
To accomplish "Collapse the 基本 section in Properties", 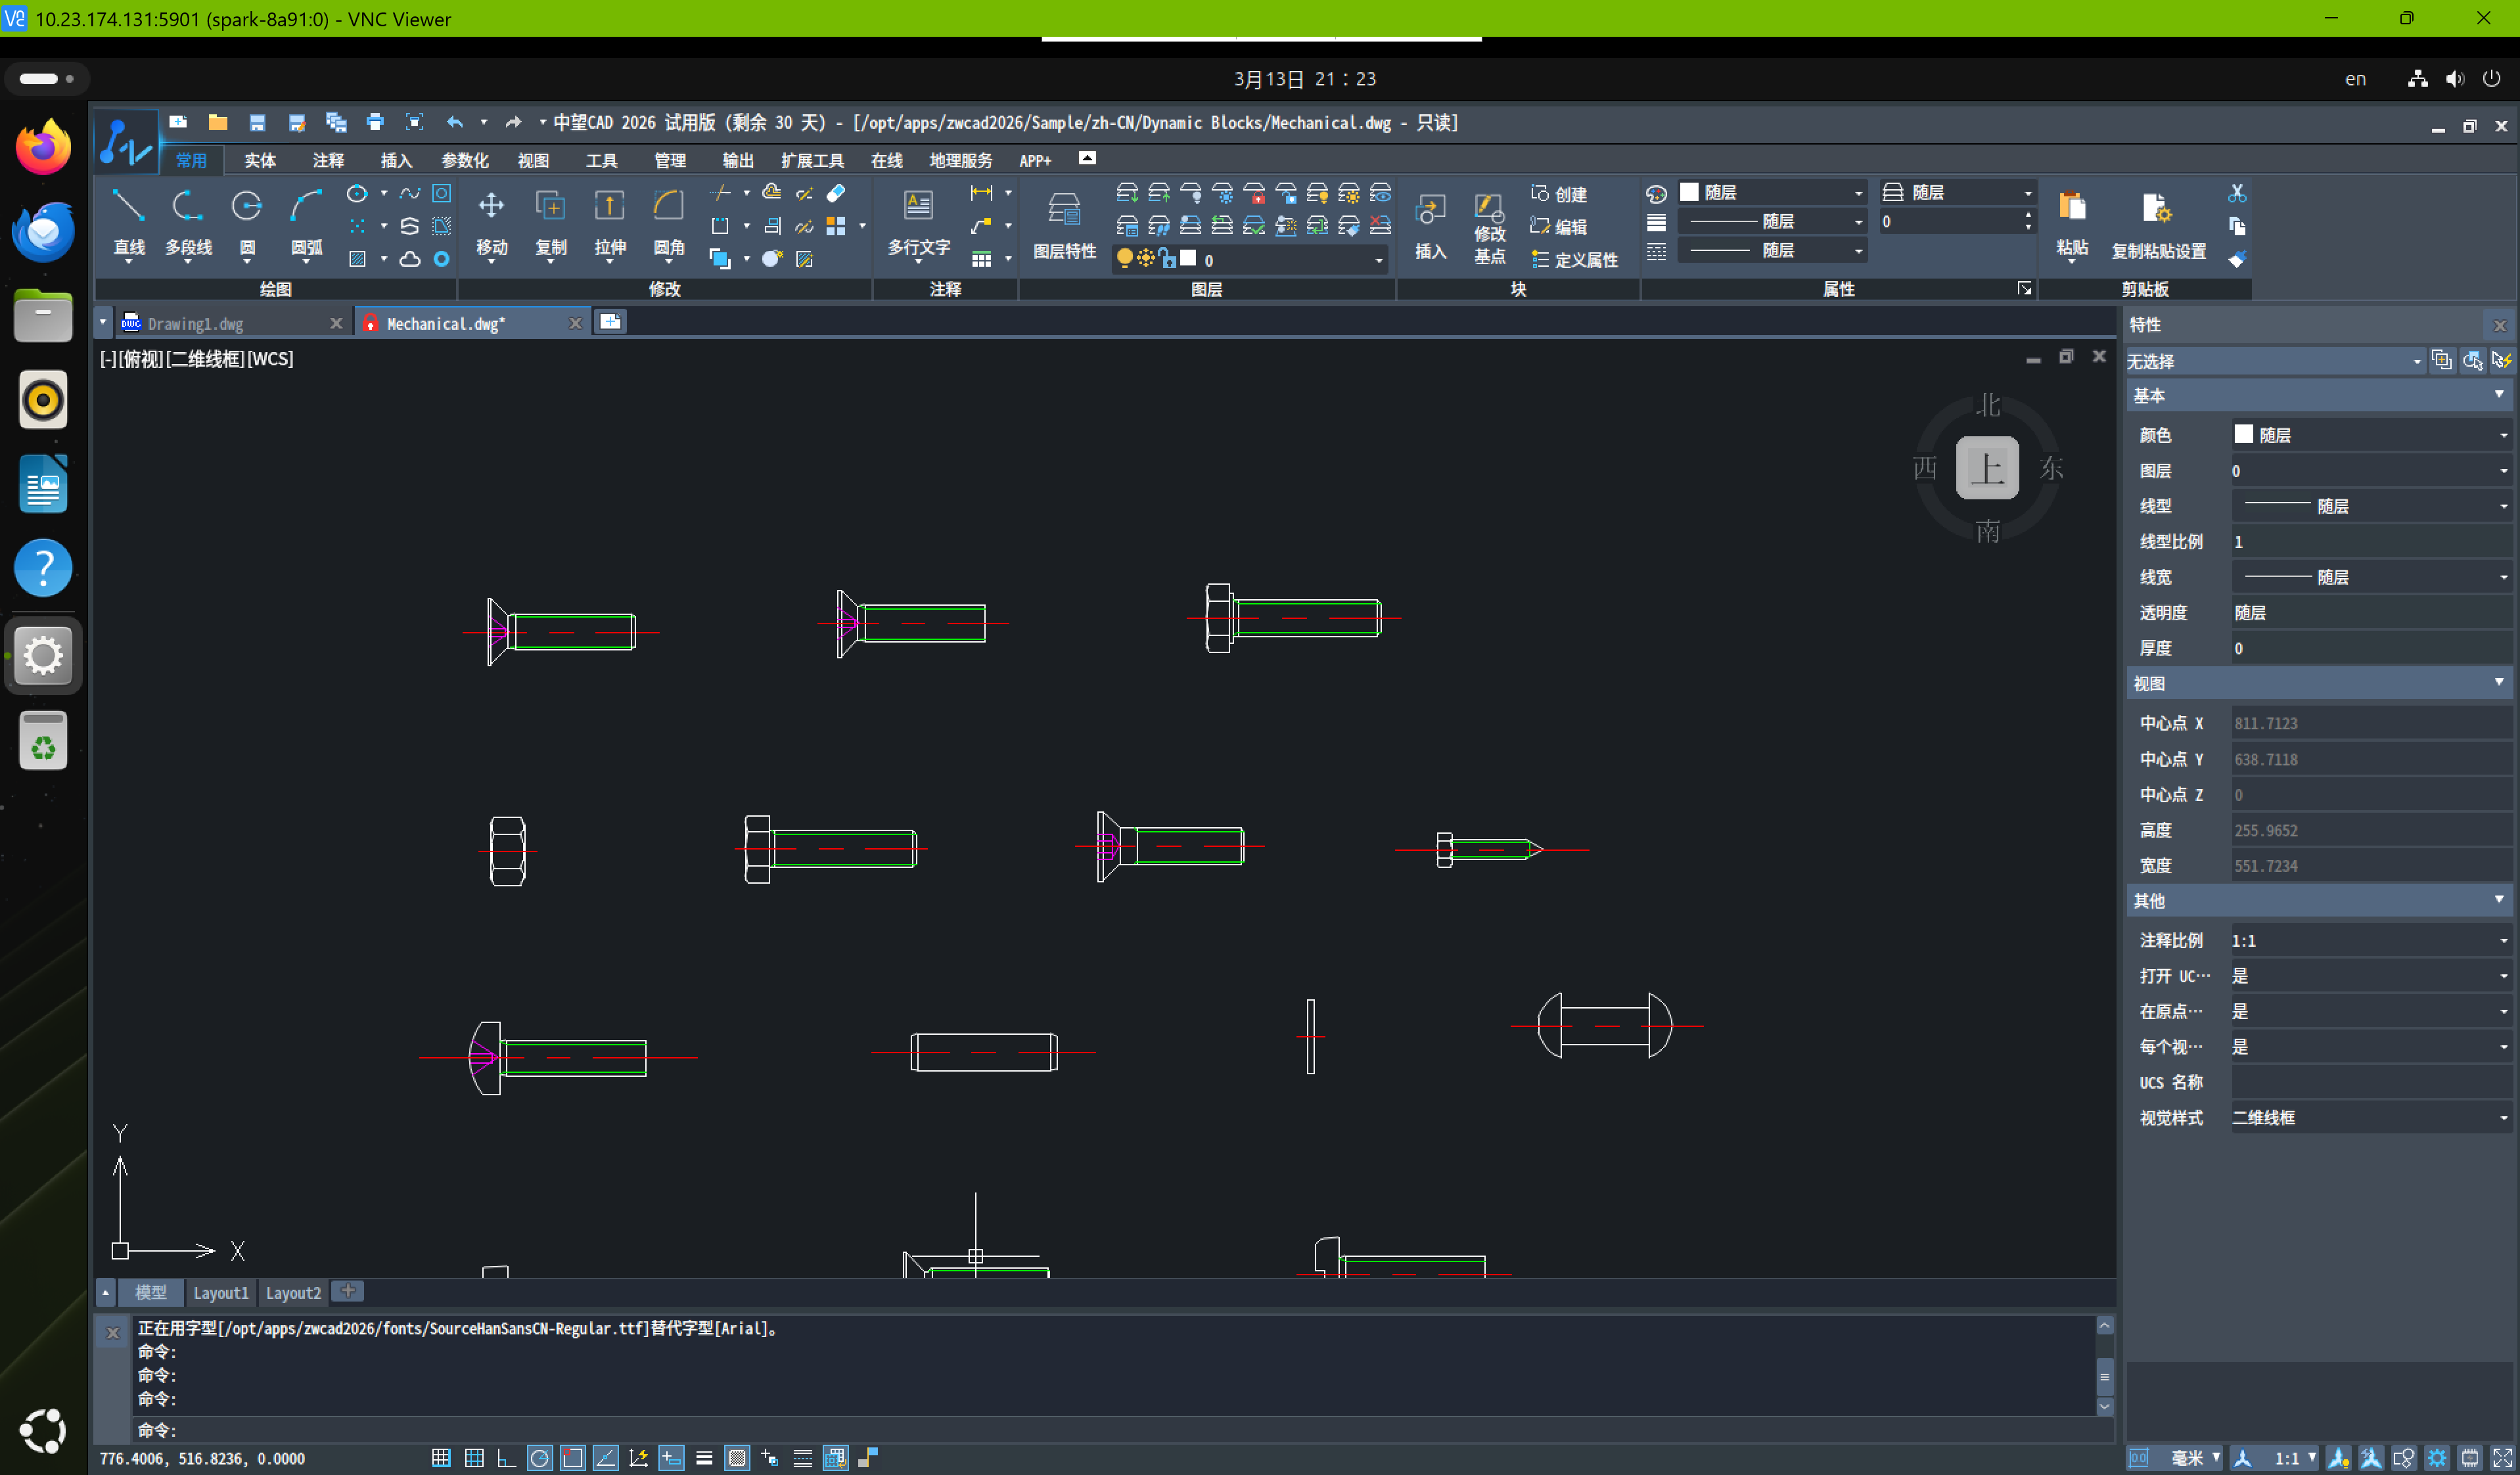I will coord(2498,395).
